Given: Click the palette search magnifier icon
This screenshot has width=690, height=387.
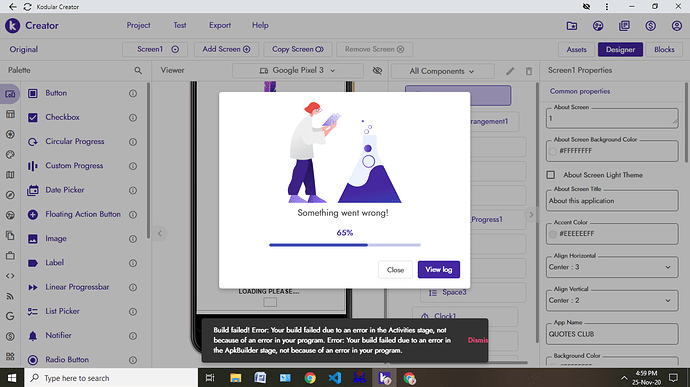Looking at the screenshot, I should pos(138,70).
